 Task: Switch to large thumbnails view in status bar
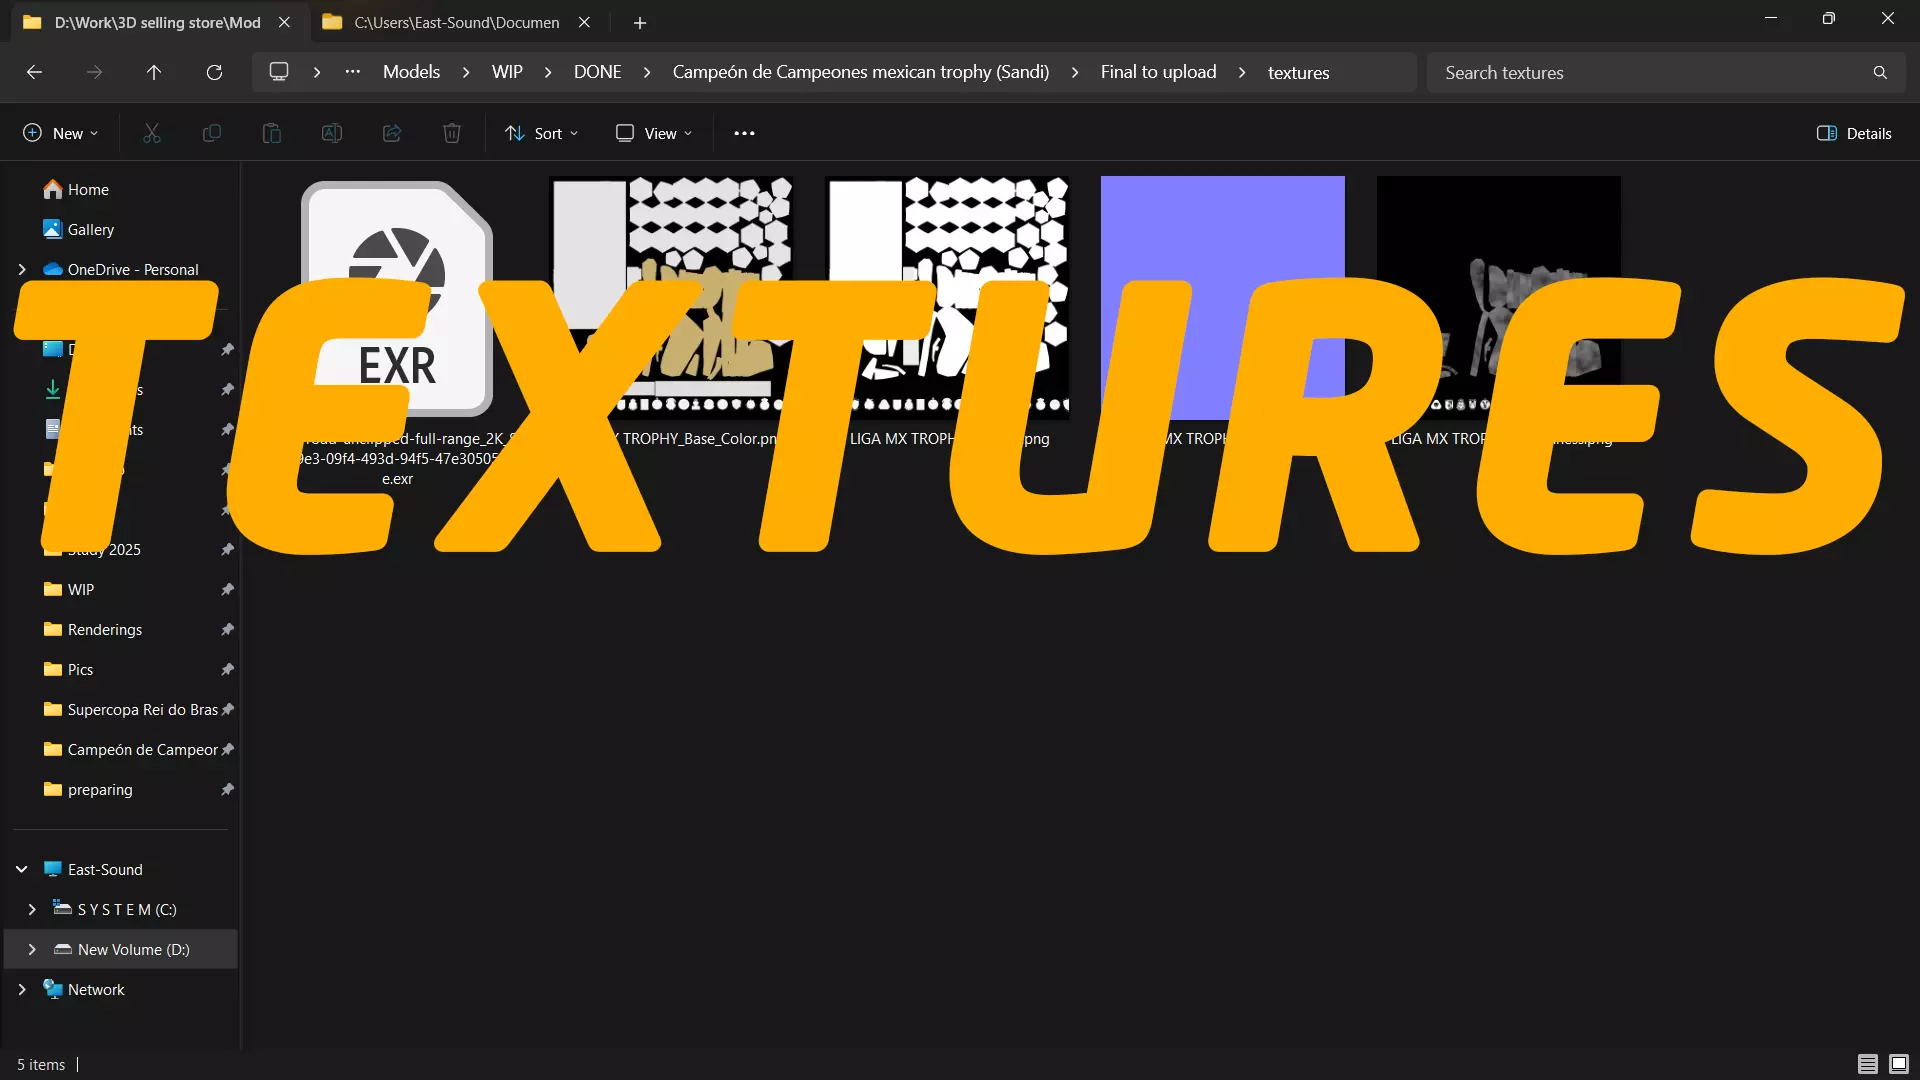(x=1898, y=1064)
